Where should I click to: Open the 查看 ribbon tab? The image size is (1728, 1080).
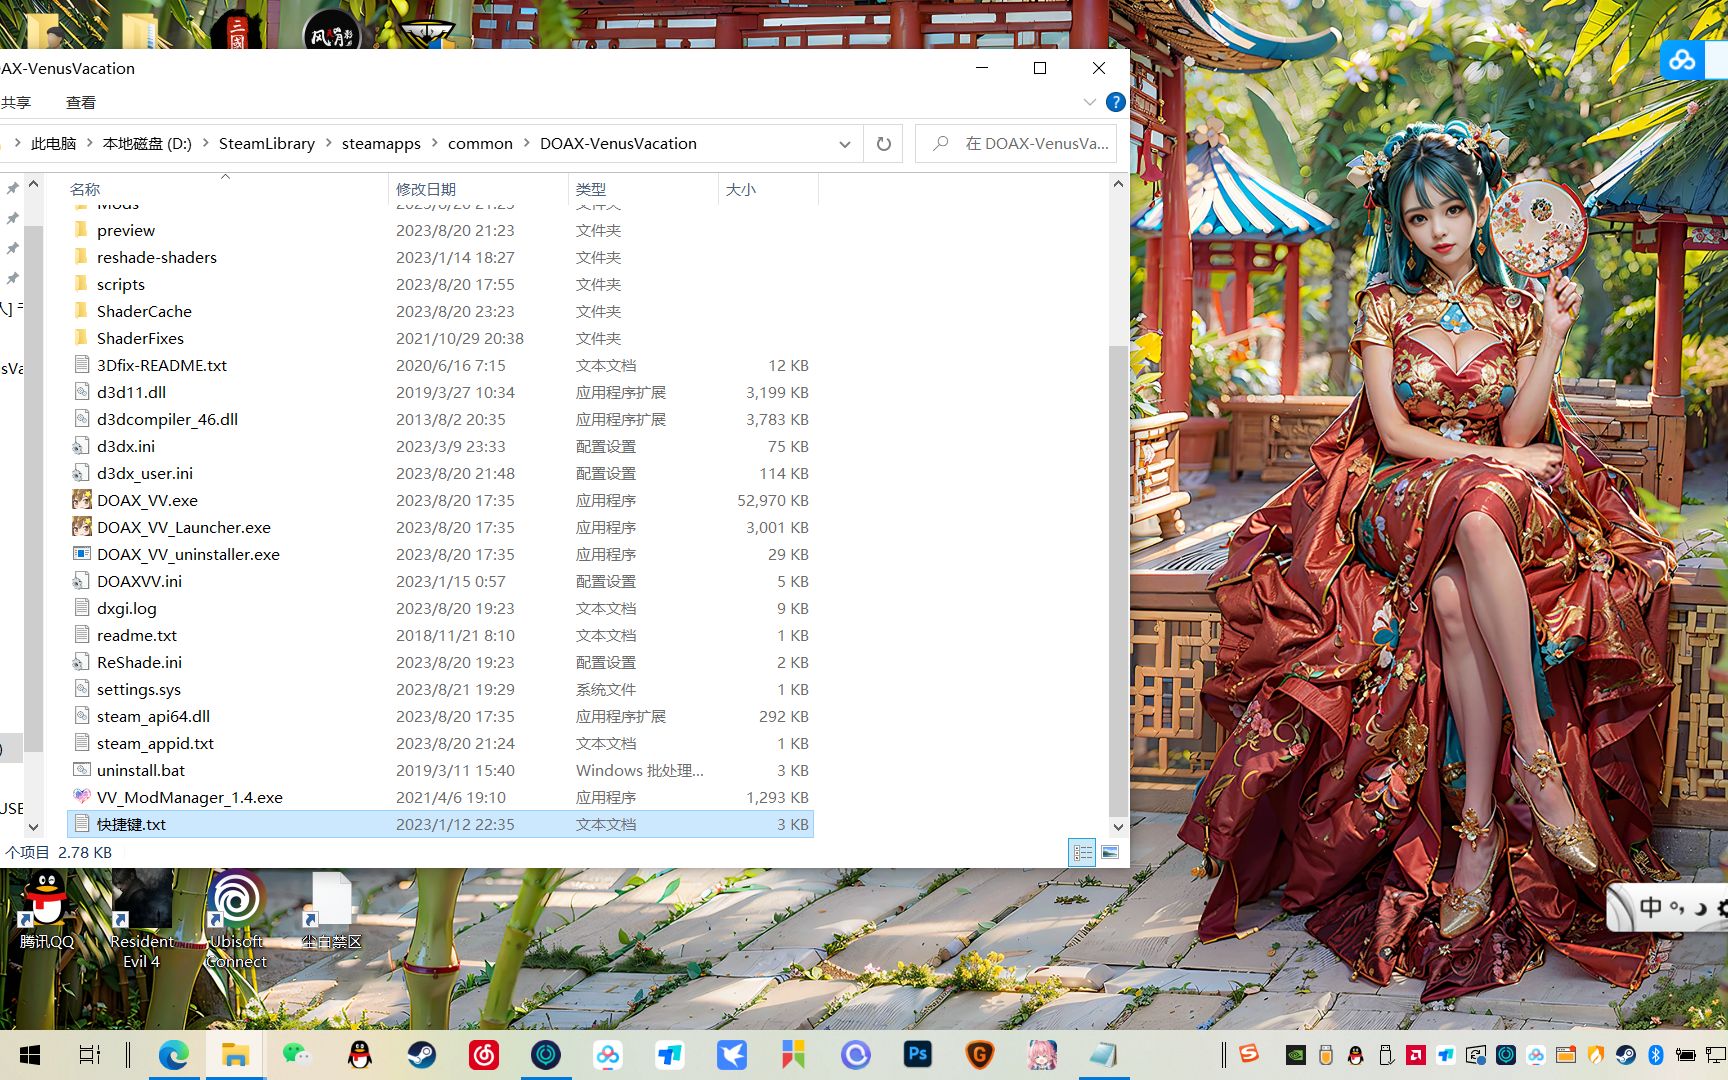(x=81, y=102)
